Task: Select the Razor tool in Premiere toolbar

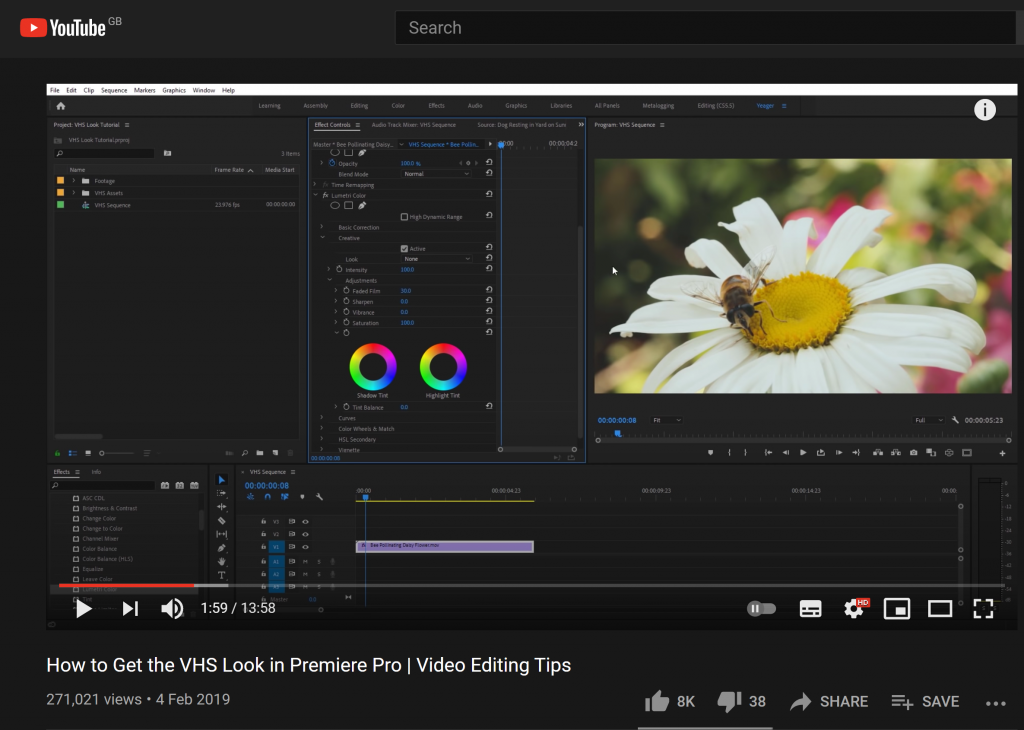Action: [x=221, y=520]
